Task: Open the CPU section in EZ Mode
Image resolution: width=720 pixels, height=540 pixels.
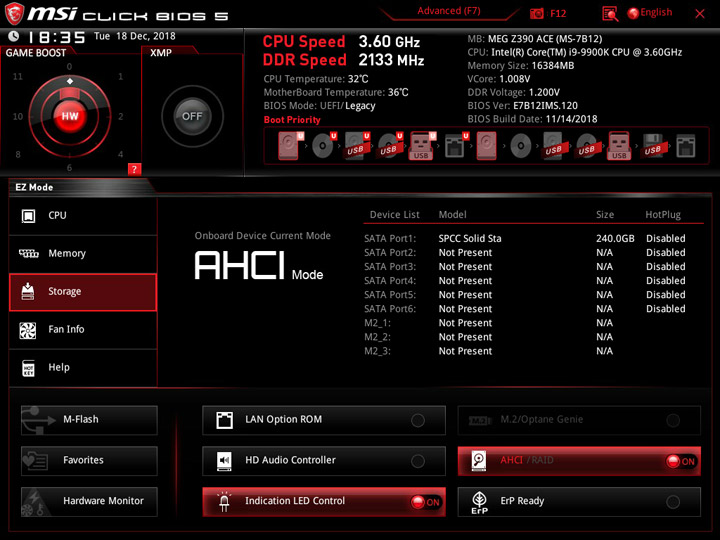Action: (83, 216)
